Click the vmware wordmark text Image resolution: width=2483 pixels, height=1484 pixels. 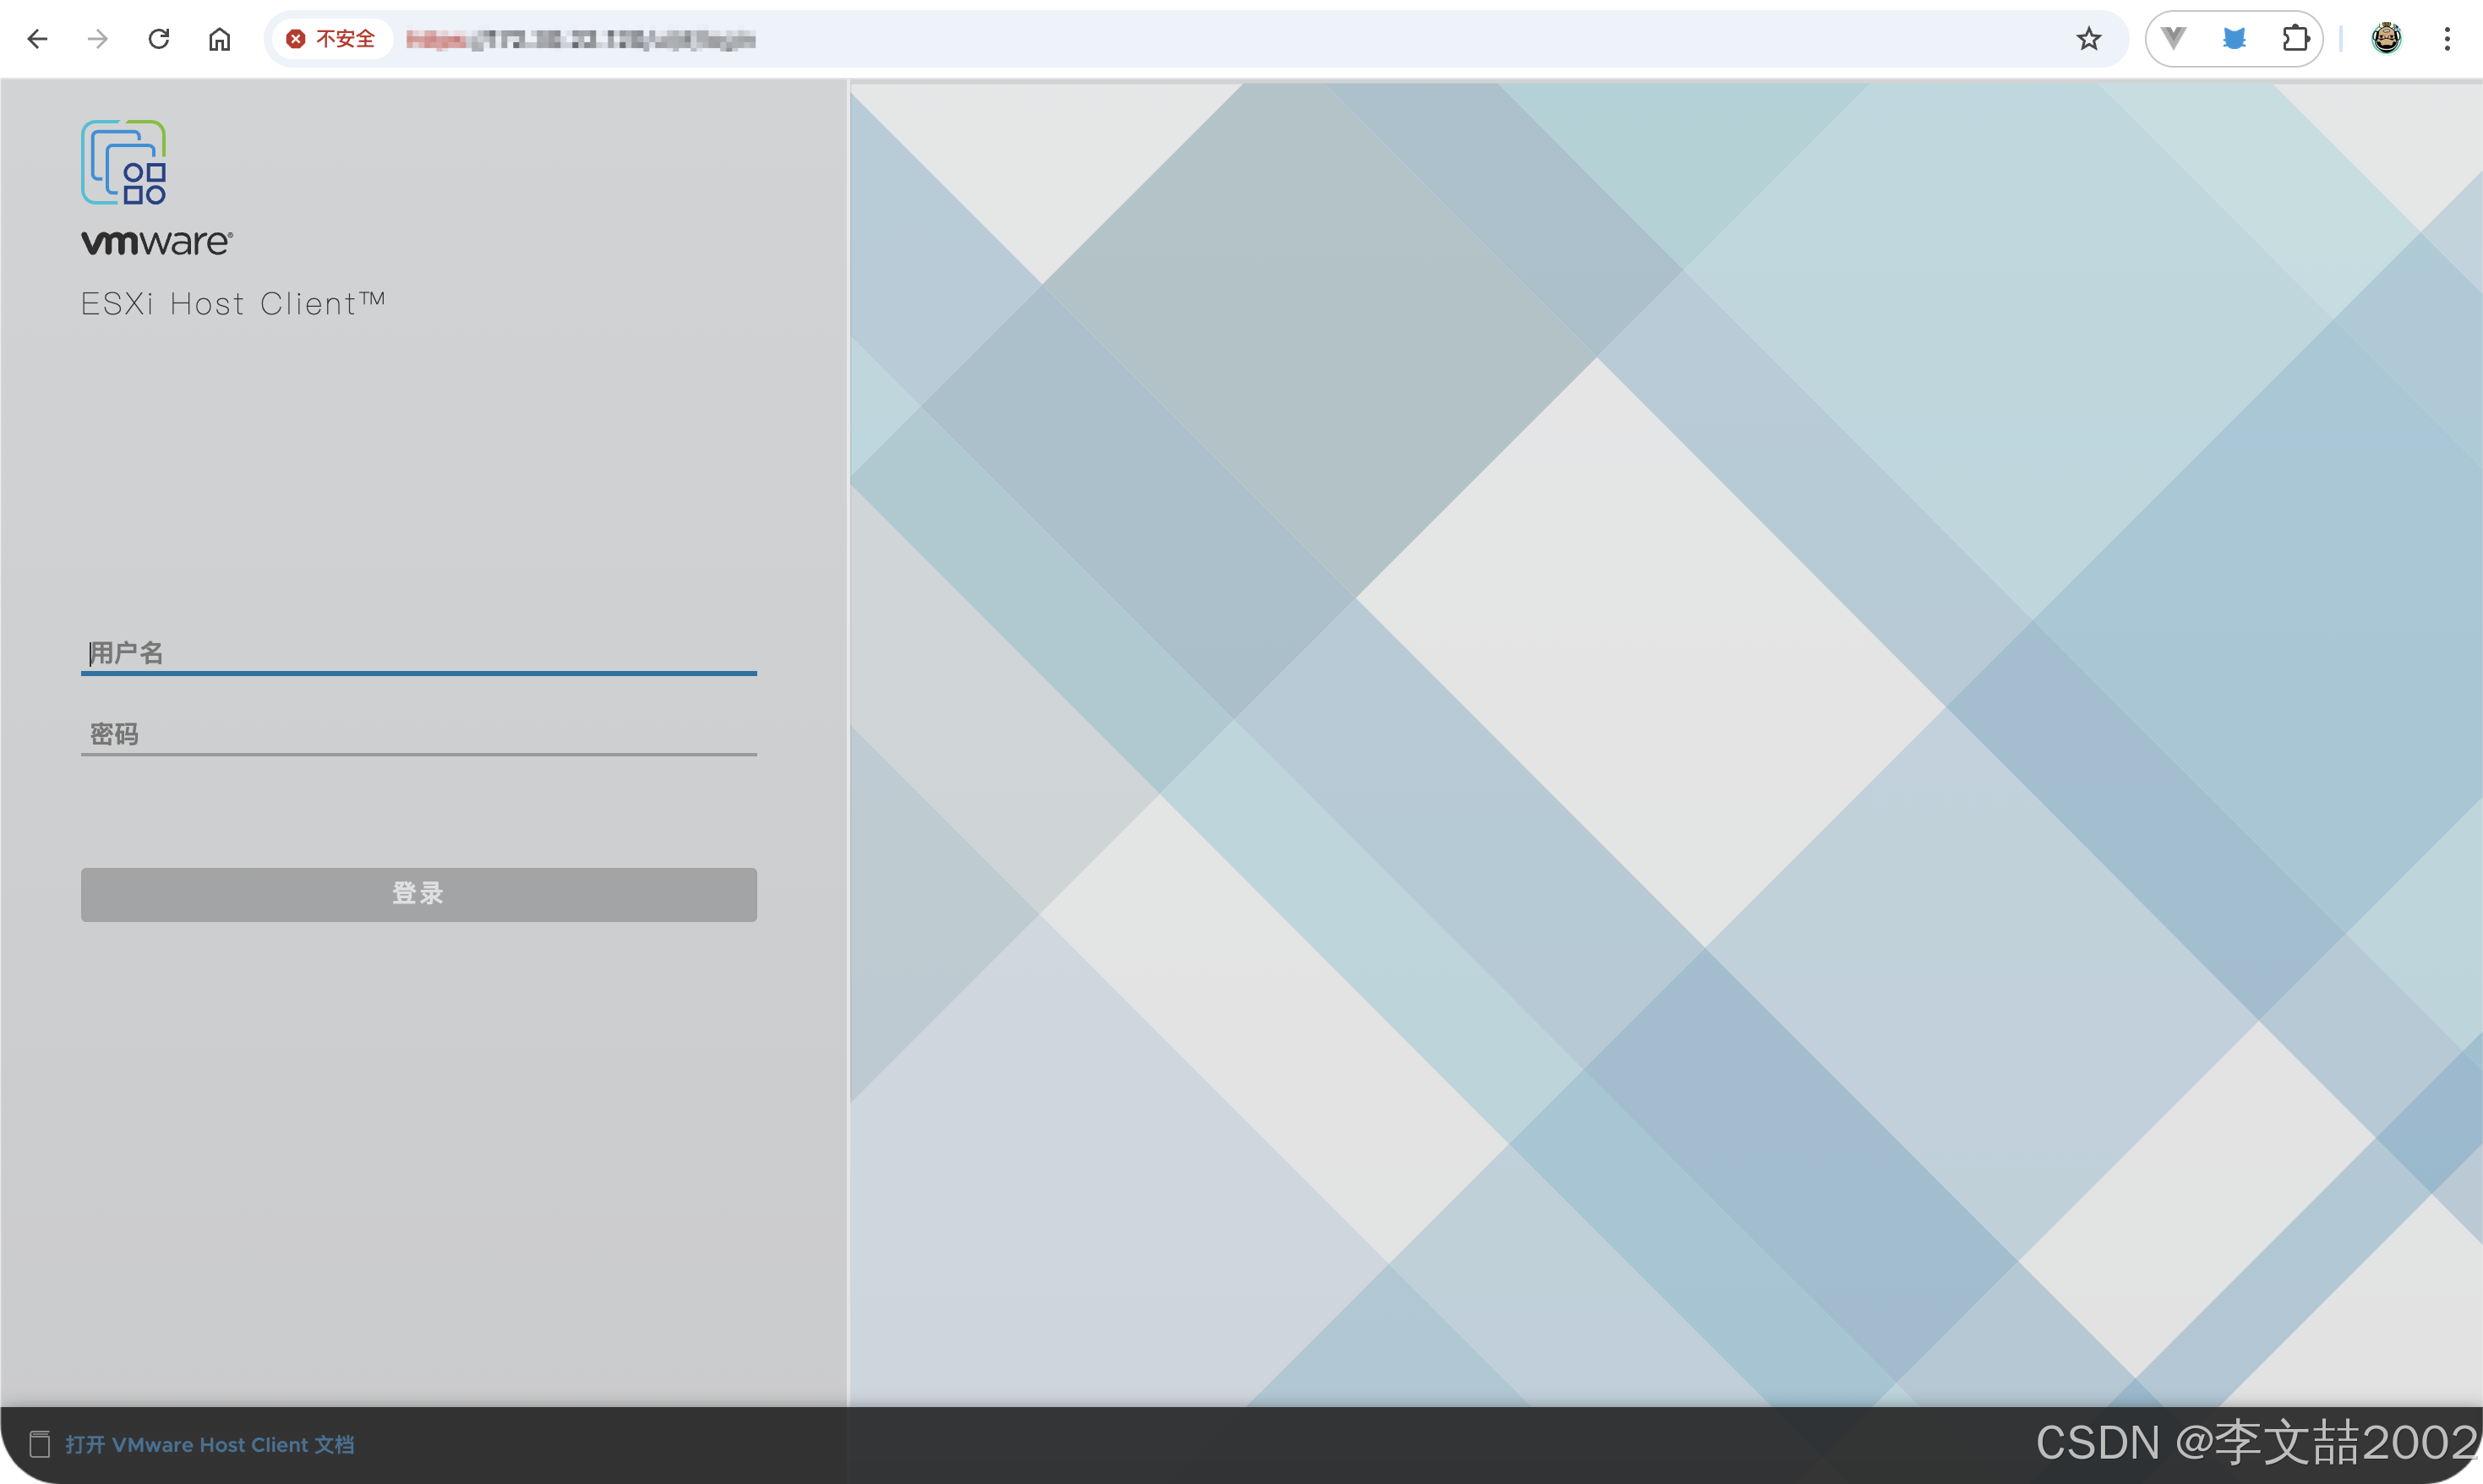157,242
